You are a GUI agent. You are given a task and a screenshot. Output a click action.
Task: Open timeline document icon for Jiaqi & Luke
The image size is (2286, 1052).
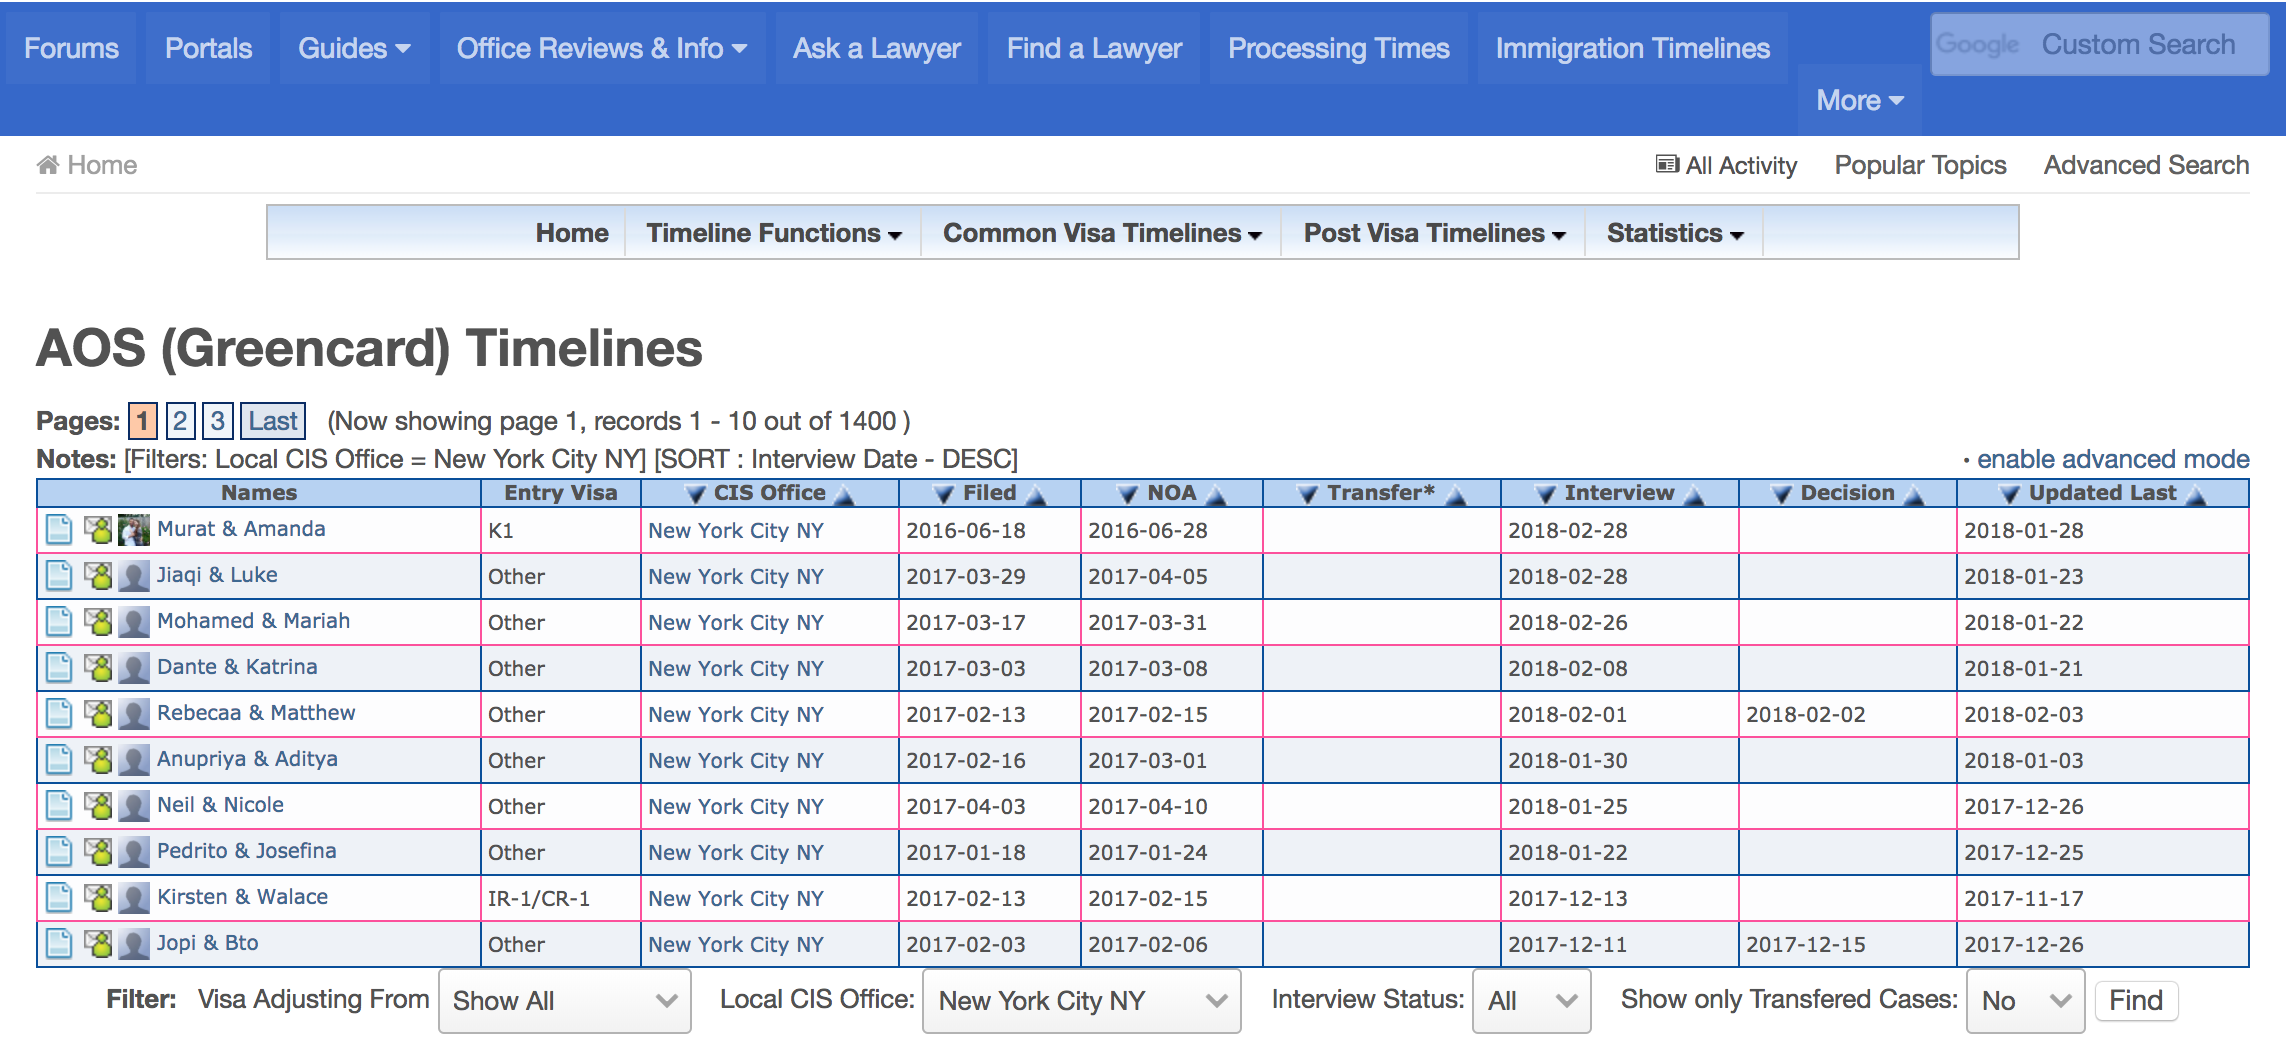tap(59, 575)
